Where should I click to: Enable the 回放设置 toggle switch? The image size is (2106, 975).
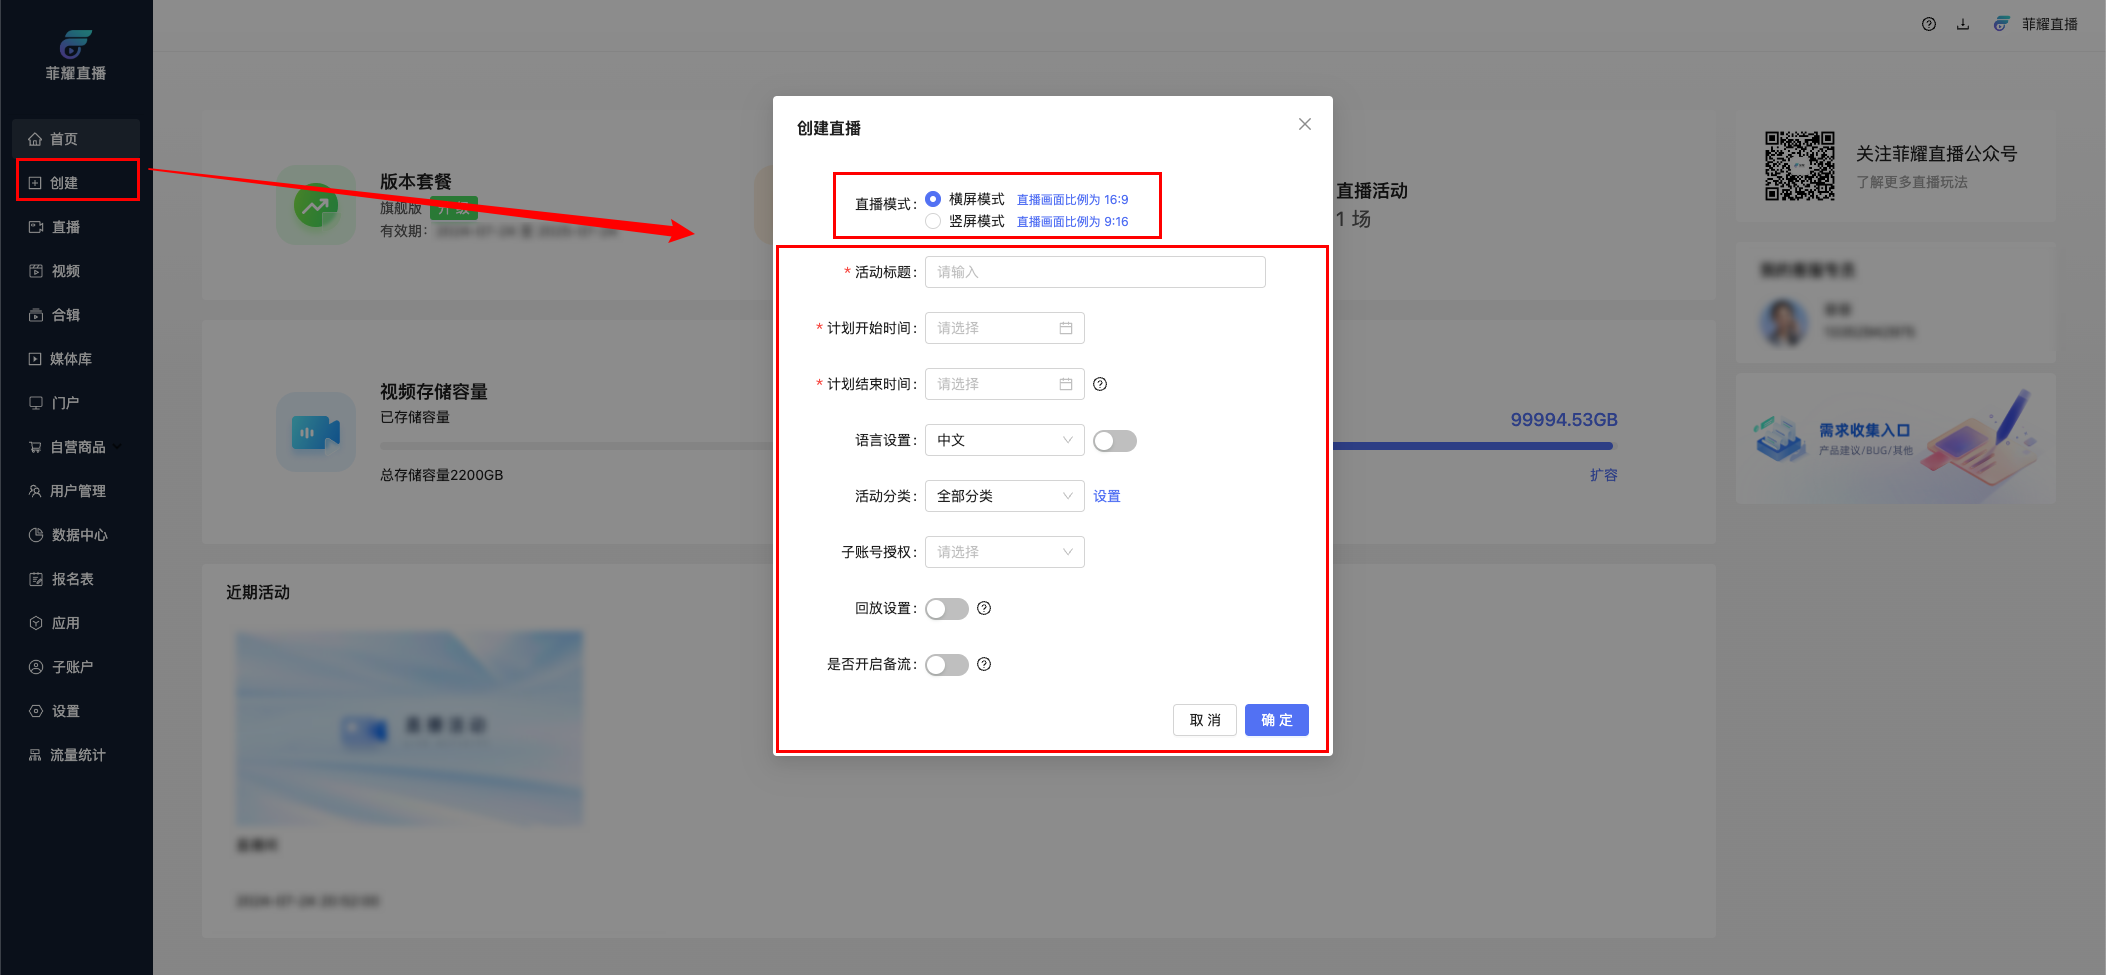[946, 609]
